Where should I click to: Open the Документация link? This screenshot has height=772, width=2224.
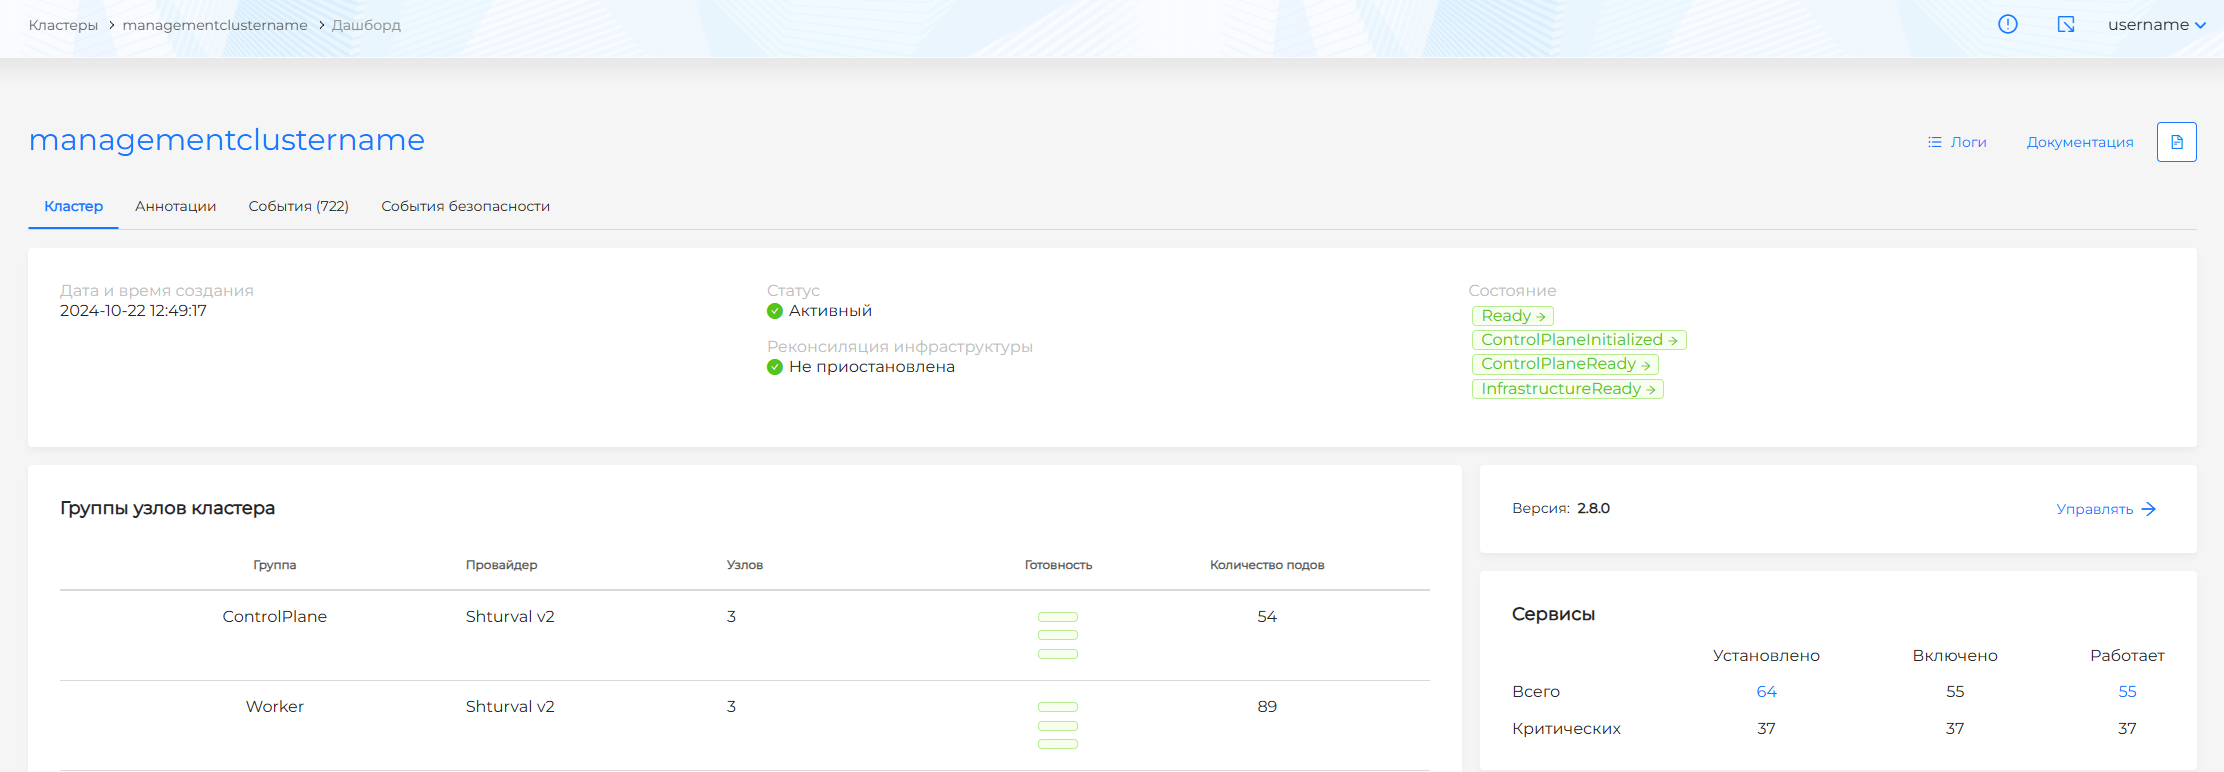(2079, 142)
